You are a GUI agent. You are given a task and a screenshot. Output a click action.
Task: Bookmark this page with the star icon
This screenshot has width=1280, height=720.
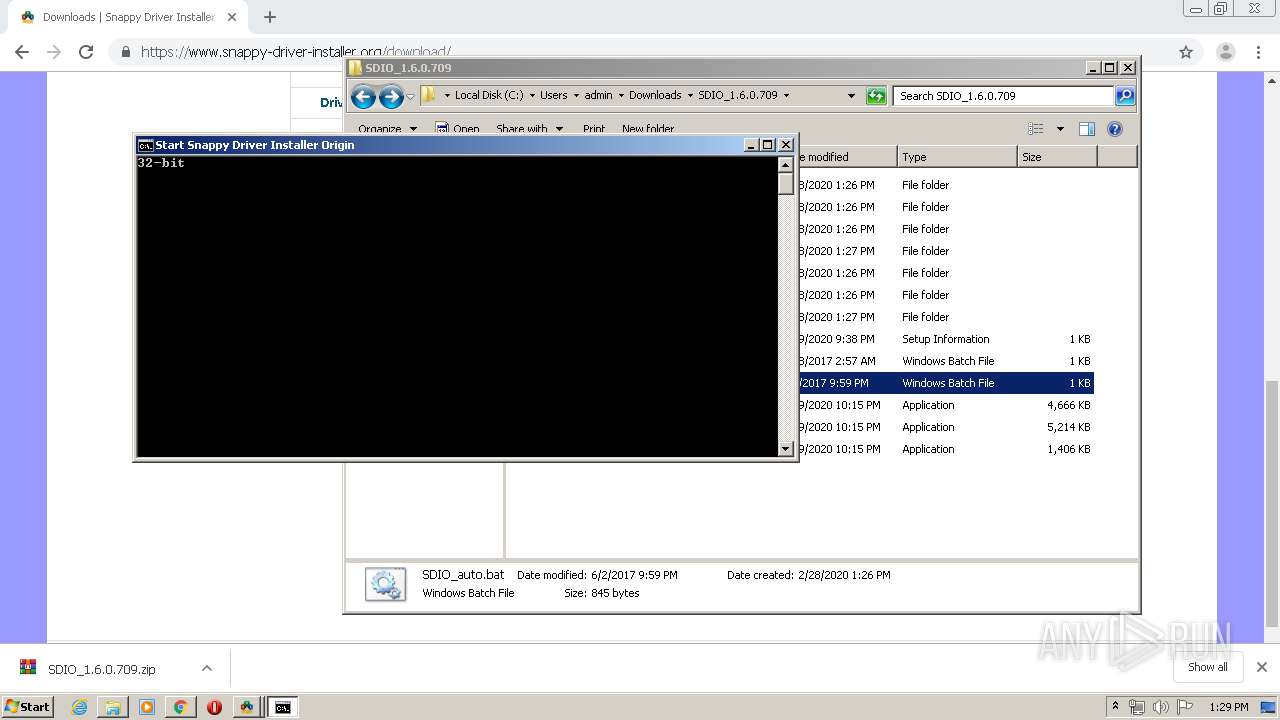click(x=1186, y=52)
